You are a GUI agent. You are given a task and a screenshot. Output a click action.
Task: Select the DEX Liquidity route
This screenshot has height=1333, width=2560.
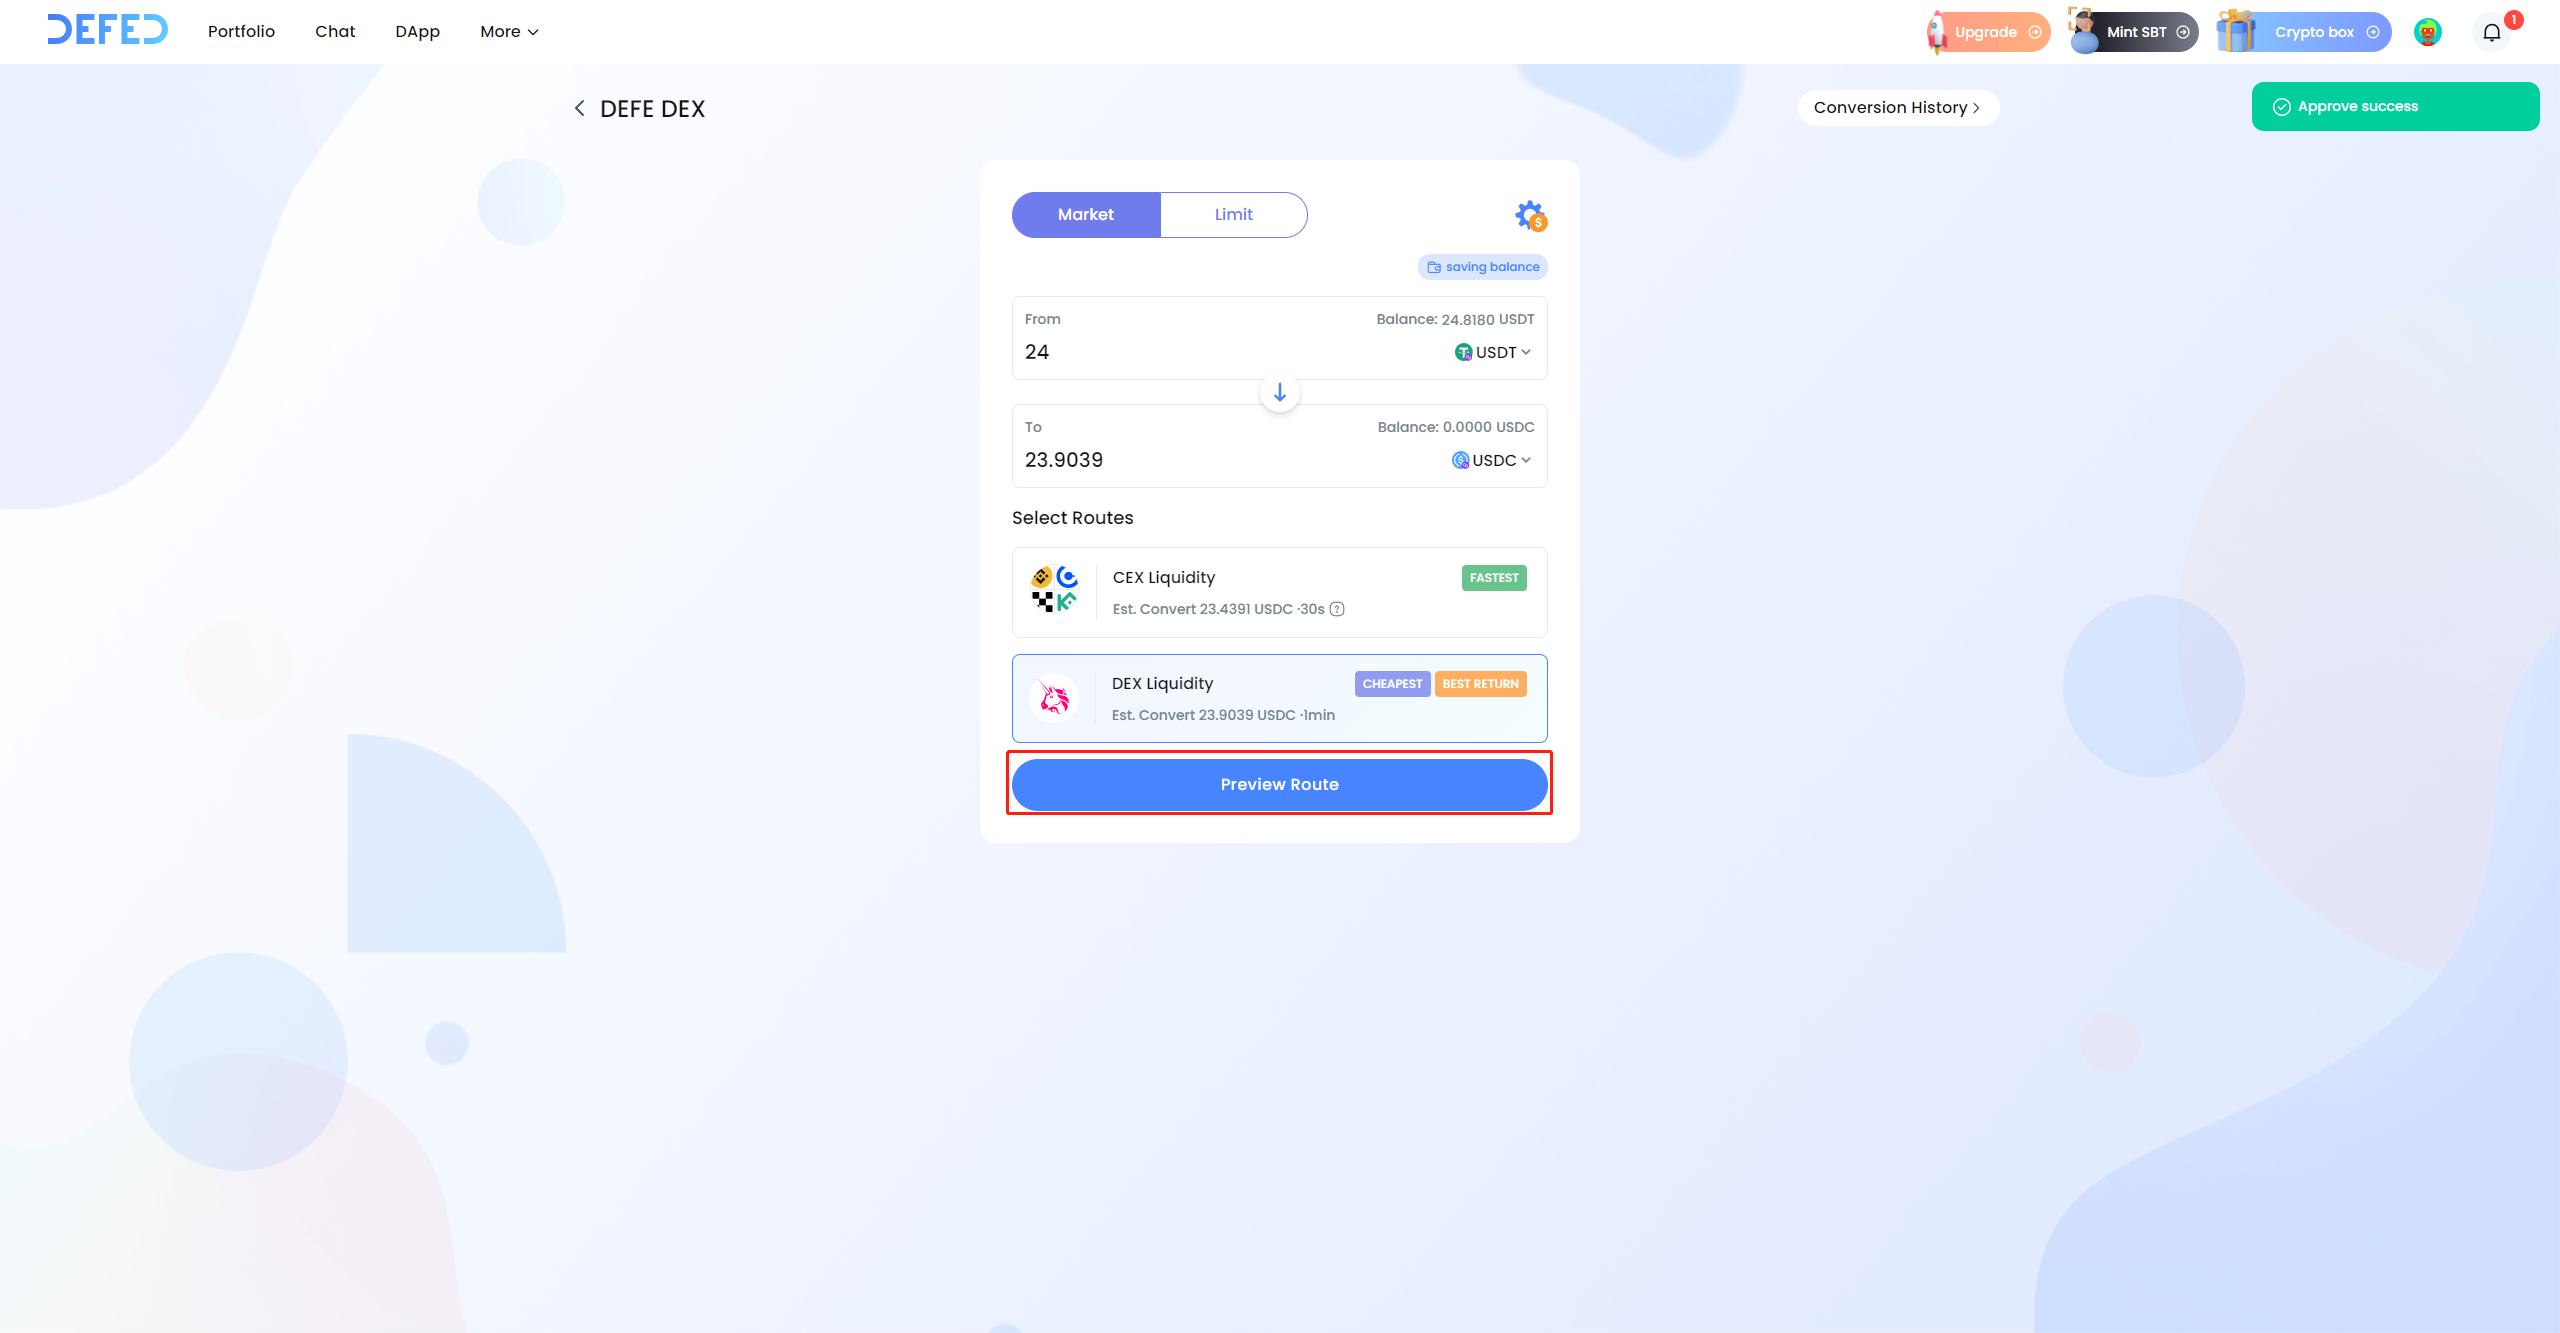tap(1279, 698)
